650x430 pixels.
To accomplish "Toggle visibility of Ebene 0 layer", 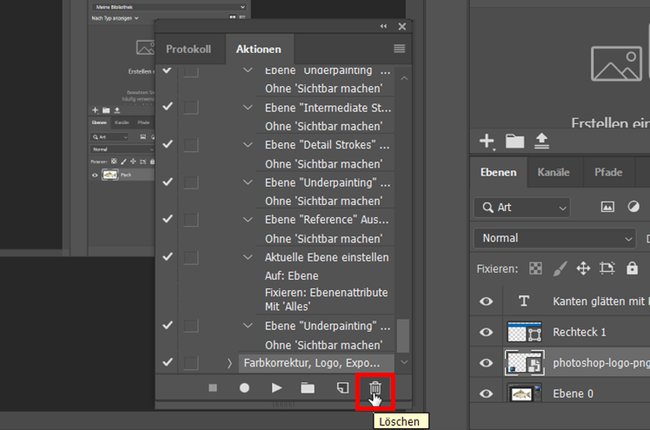I will 487,394.
